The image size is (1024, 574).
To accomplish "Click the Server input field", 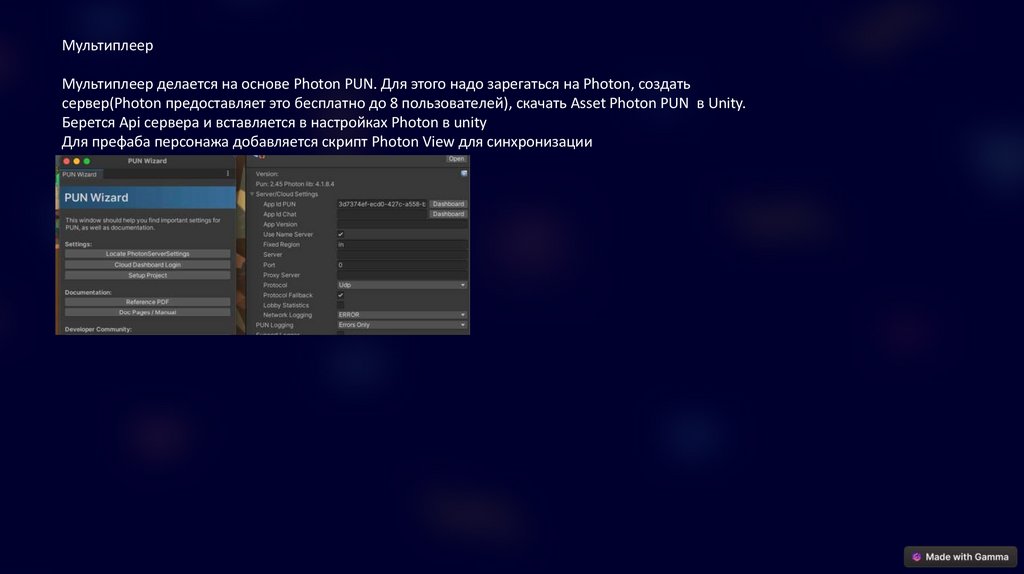I will [402, 255].
